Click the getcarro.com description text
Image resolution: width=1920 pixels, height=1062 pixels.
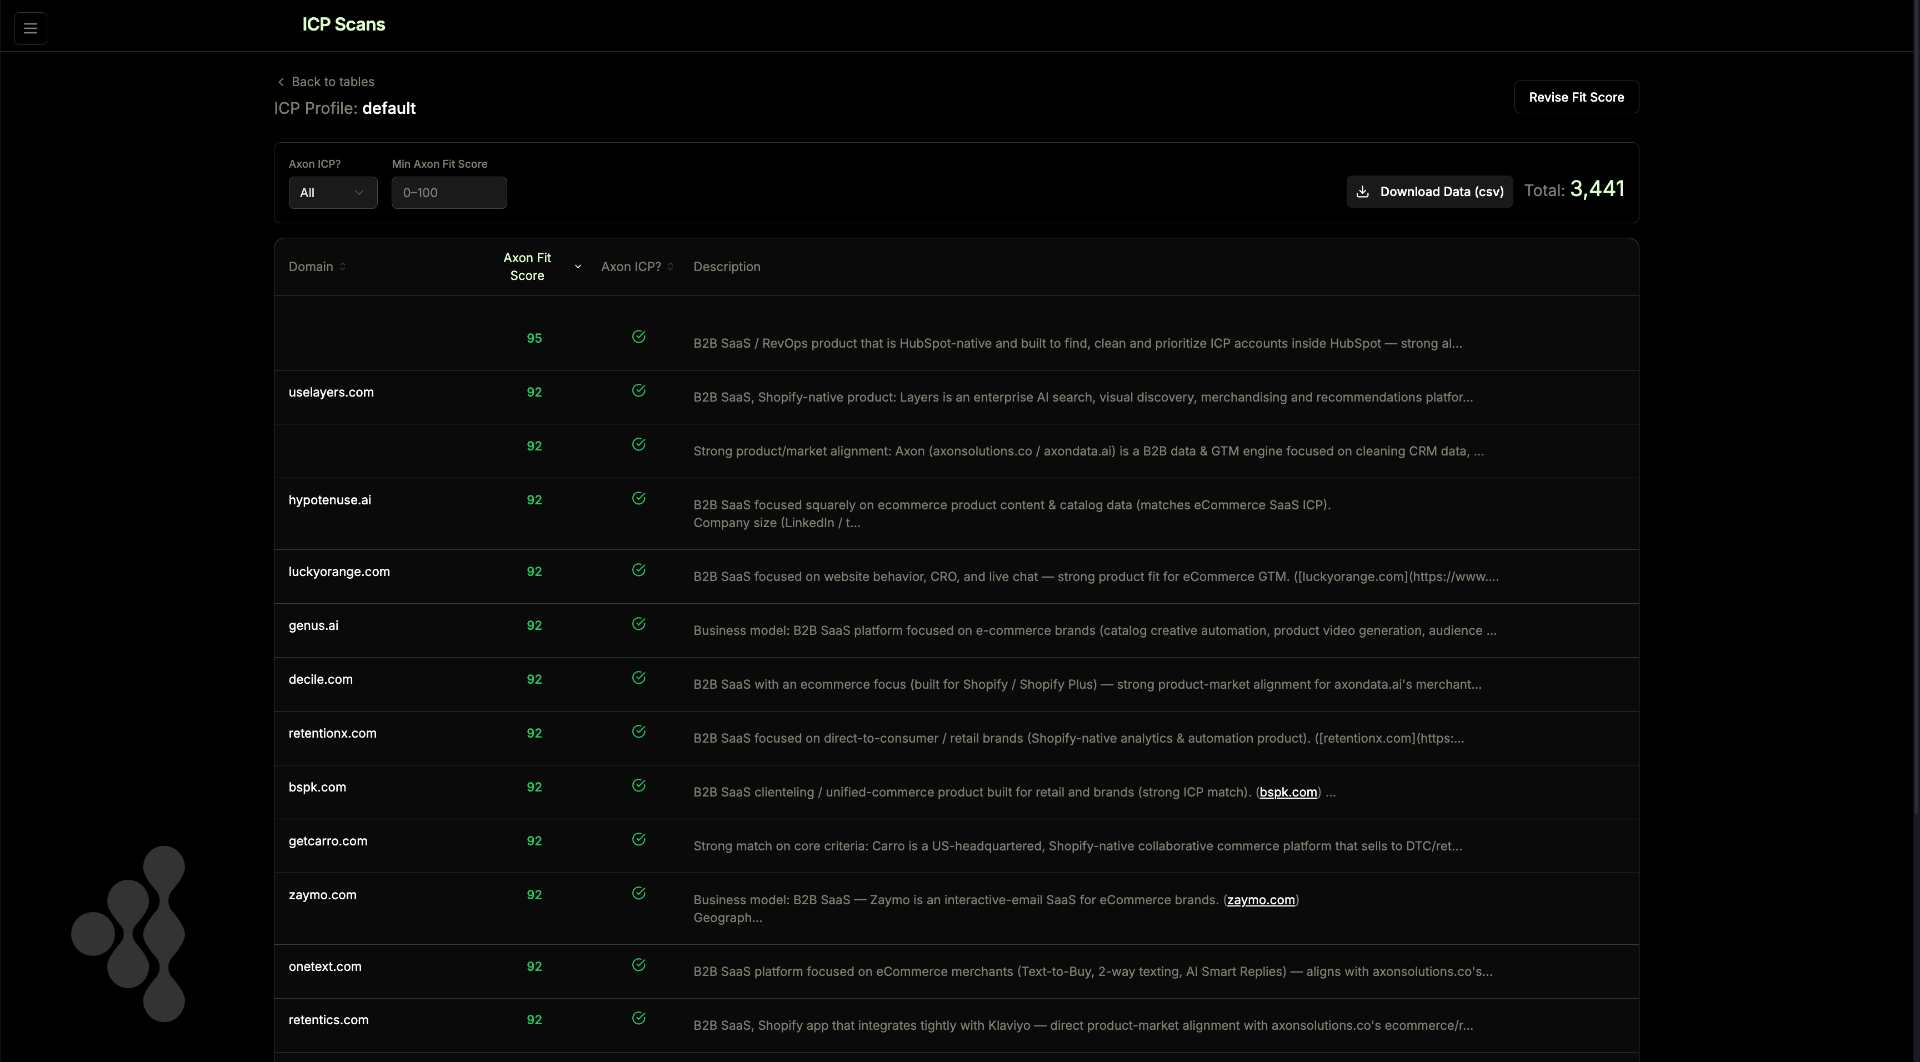1077,846
